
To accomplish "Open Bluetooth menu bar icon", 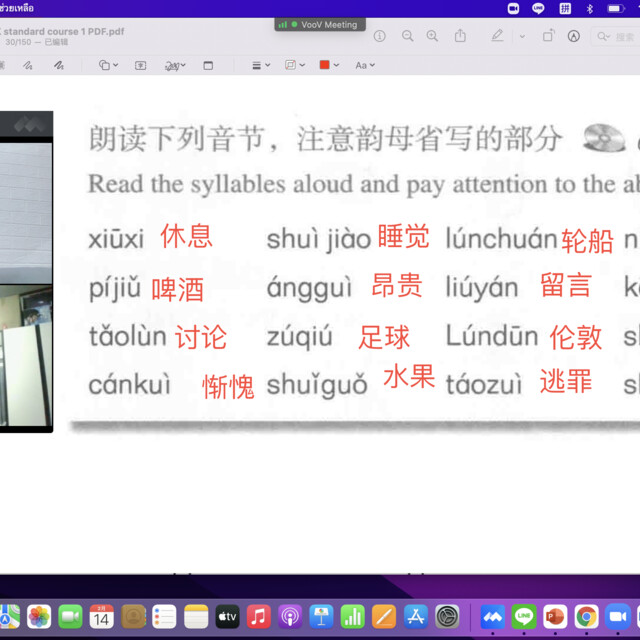I will 589,9.
